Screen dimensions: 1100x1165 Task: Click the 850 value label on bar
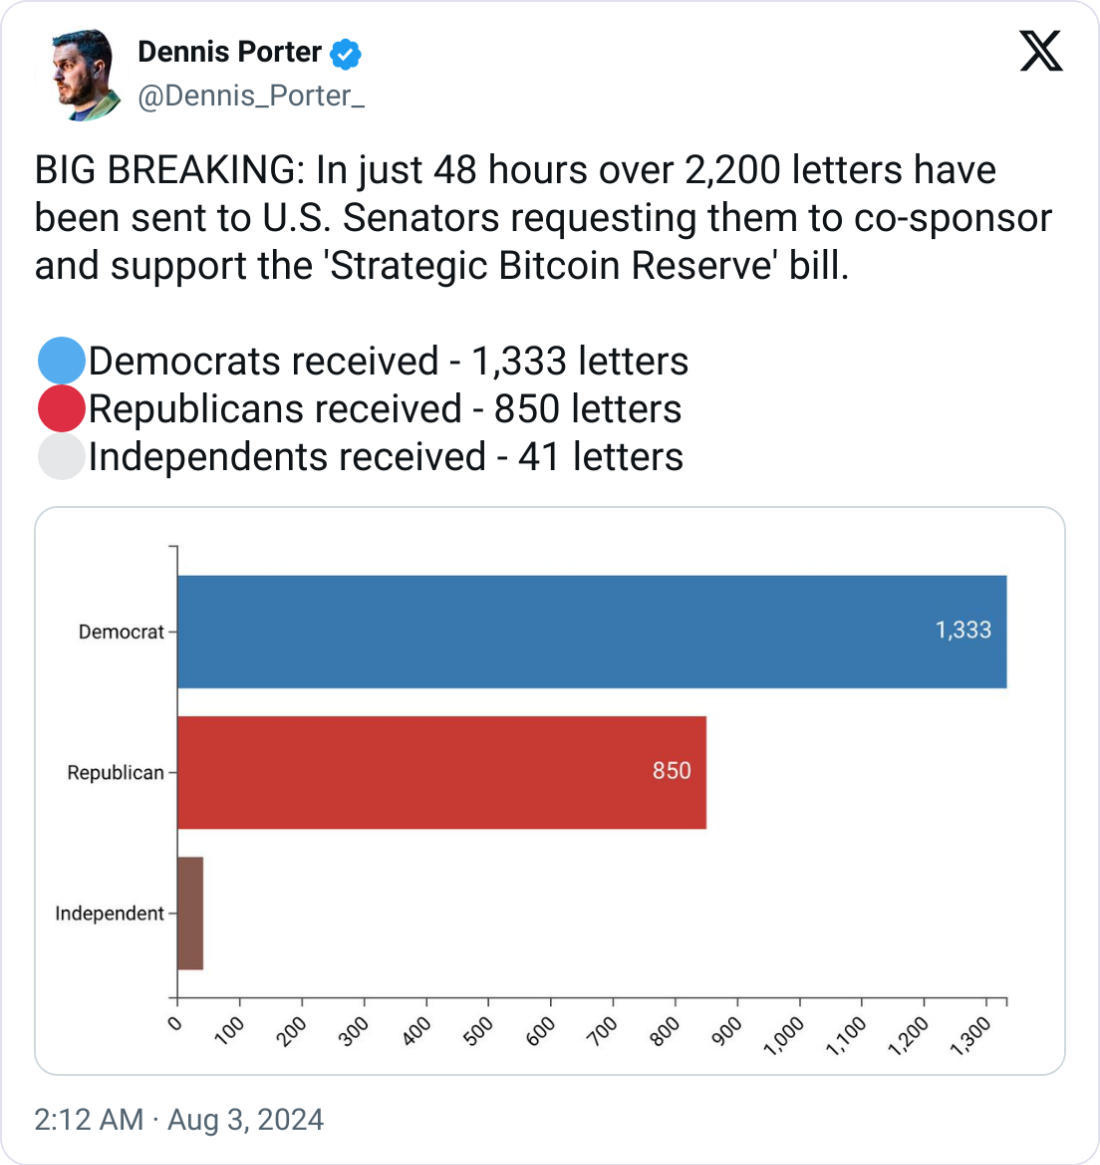coord(671,770)
